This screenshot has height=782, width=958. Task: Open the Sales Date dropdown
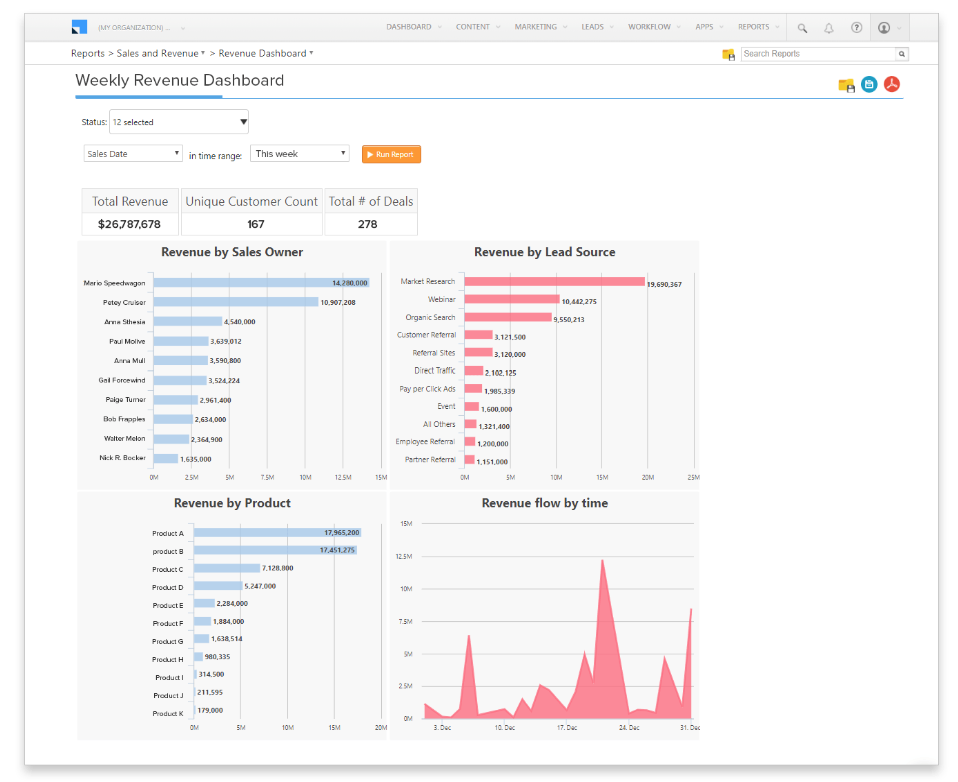click(133, 153)
